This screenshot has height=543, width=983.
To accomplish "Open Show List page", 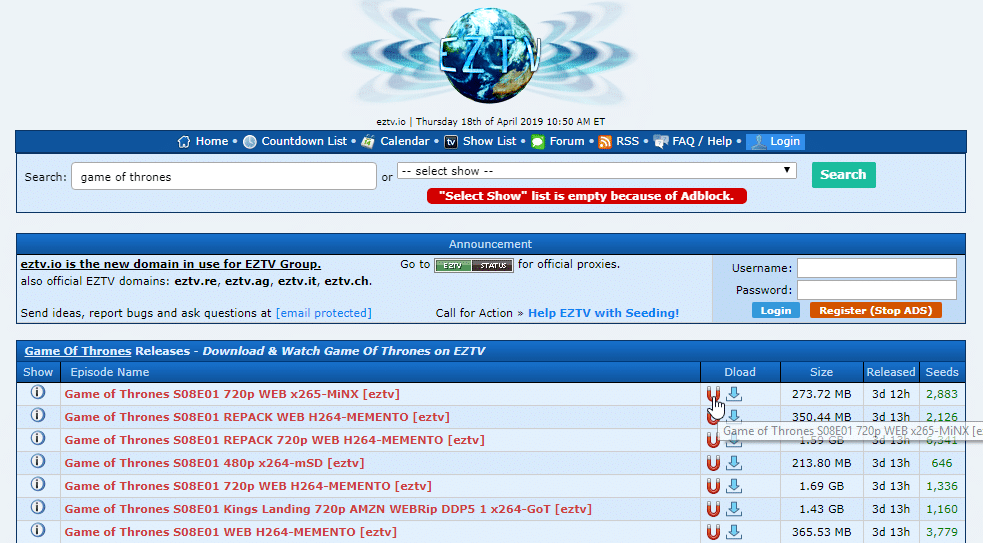I will (490, 141).
